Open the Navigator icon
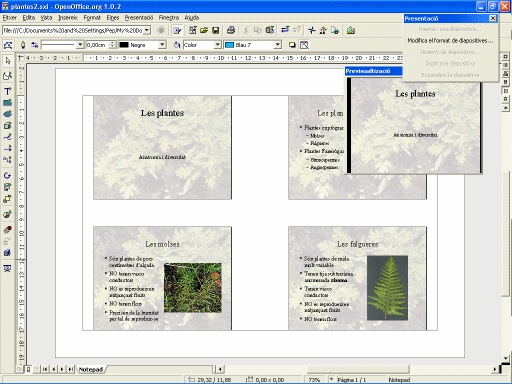Screen dimensions: 512x384 click(312, 30)
